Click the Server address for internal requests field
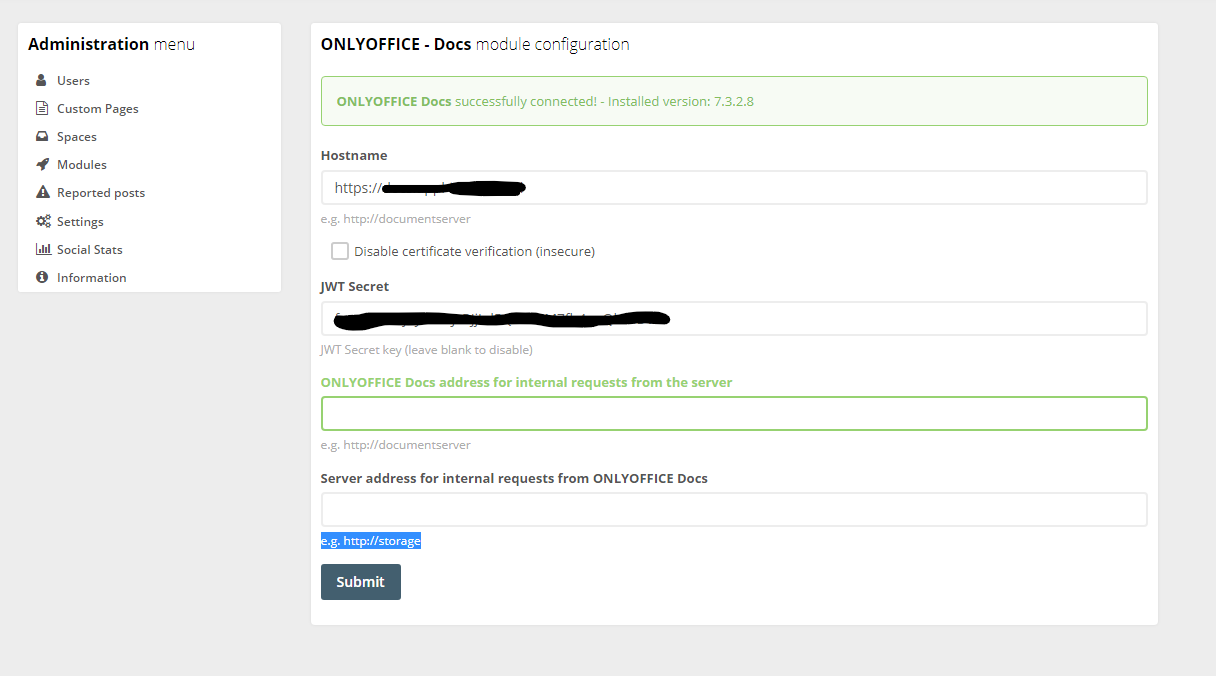The width and height of the screenshot is (1216, 676). tap(734, 509)
